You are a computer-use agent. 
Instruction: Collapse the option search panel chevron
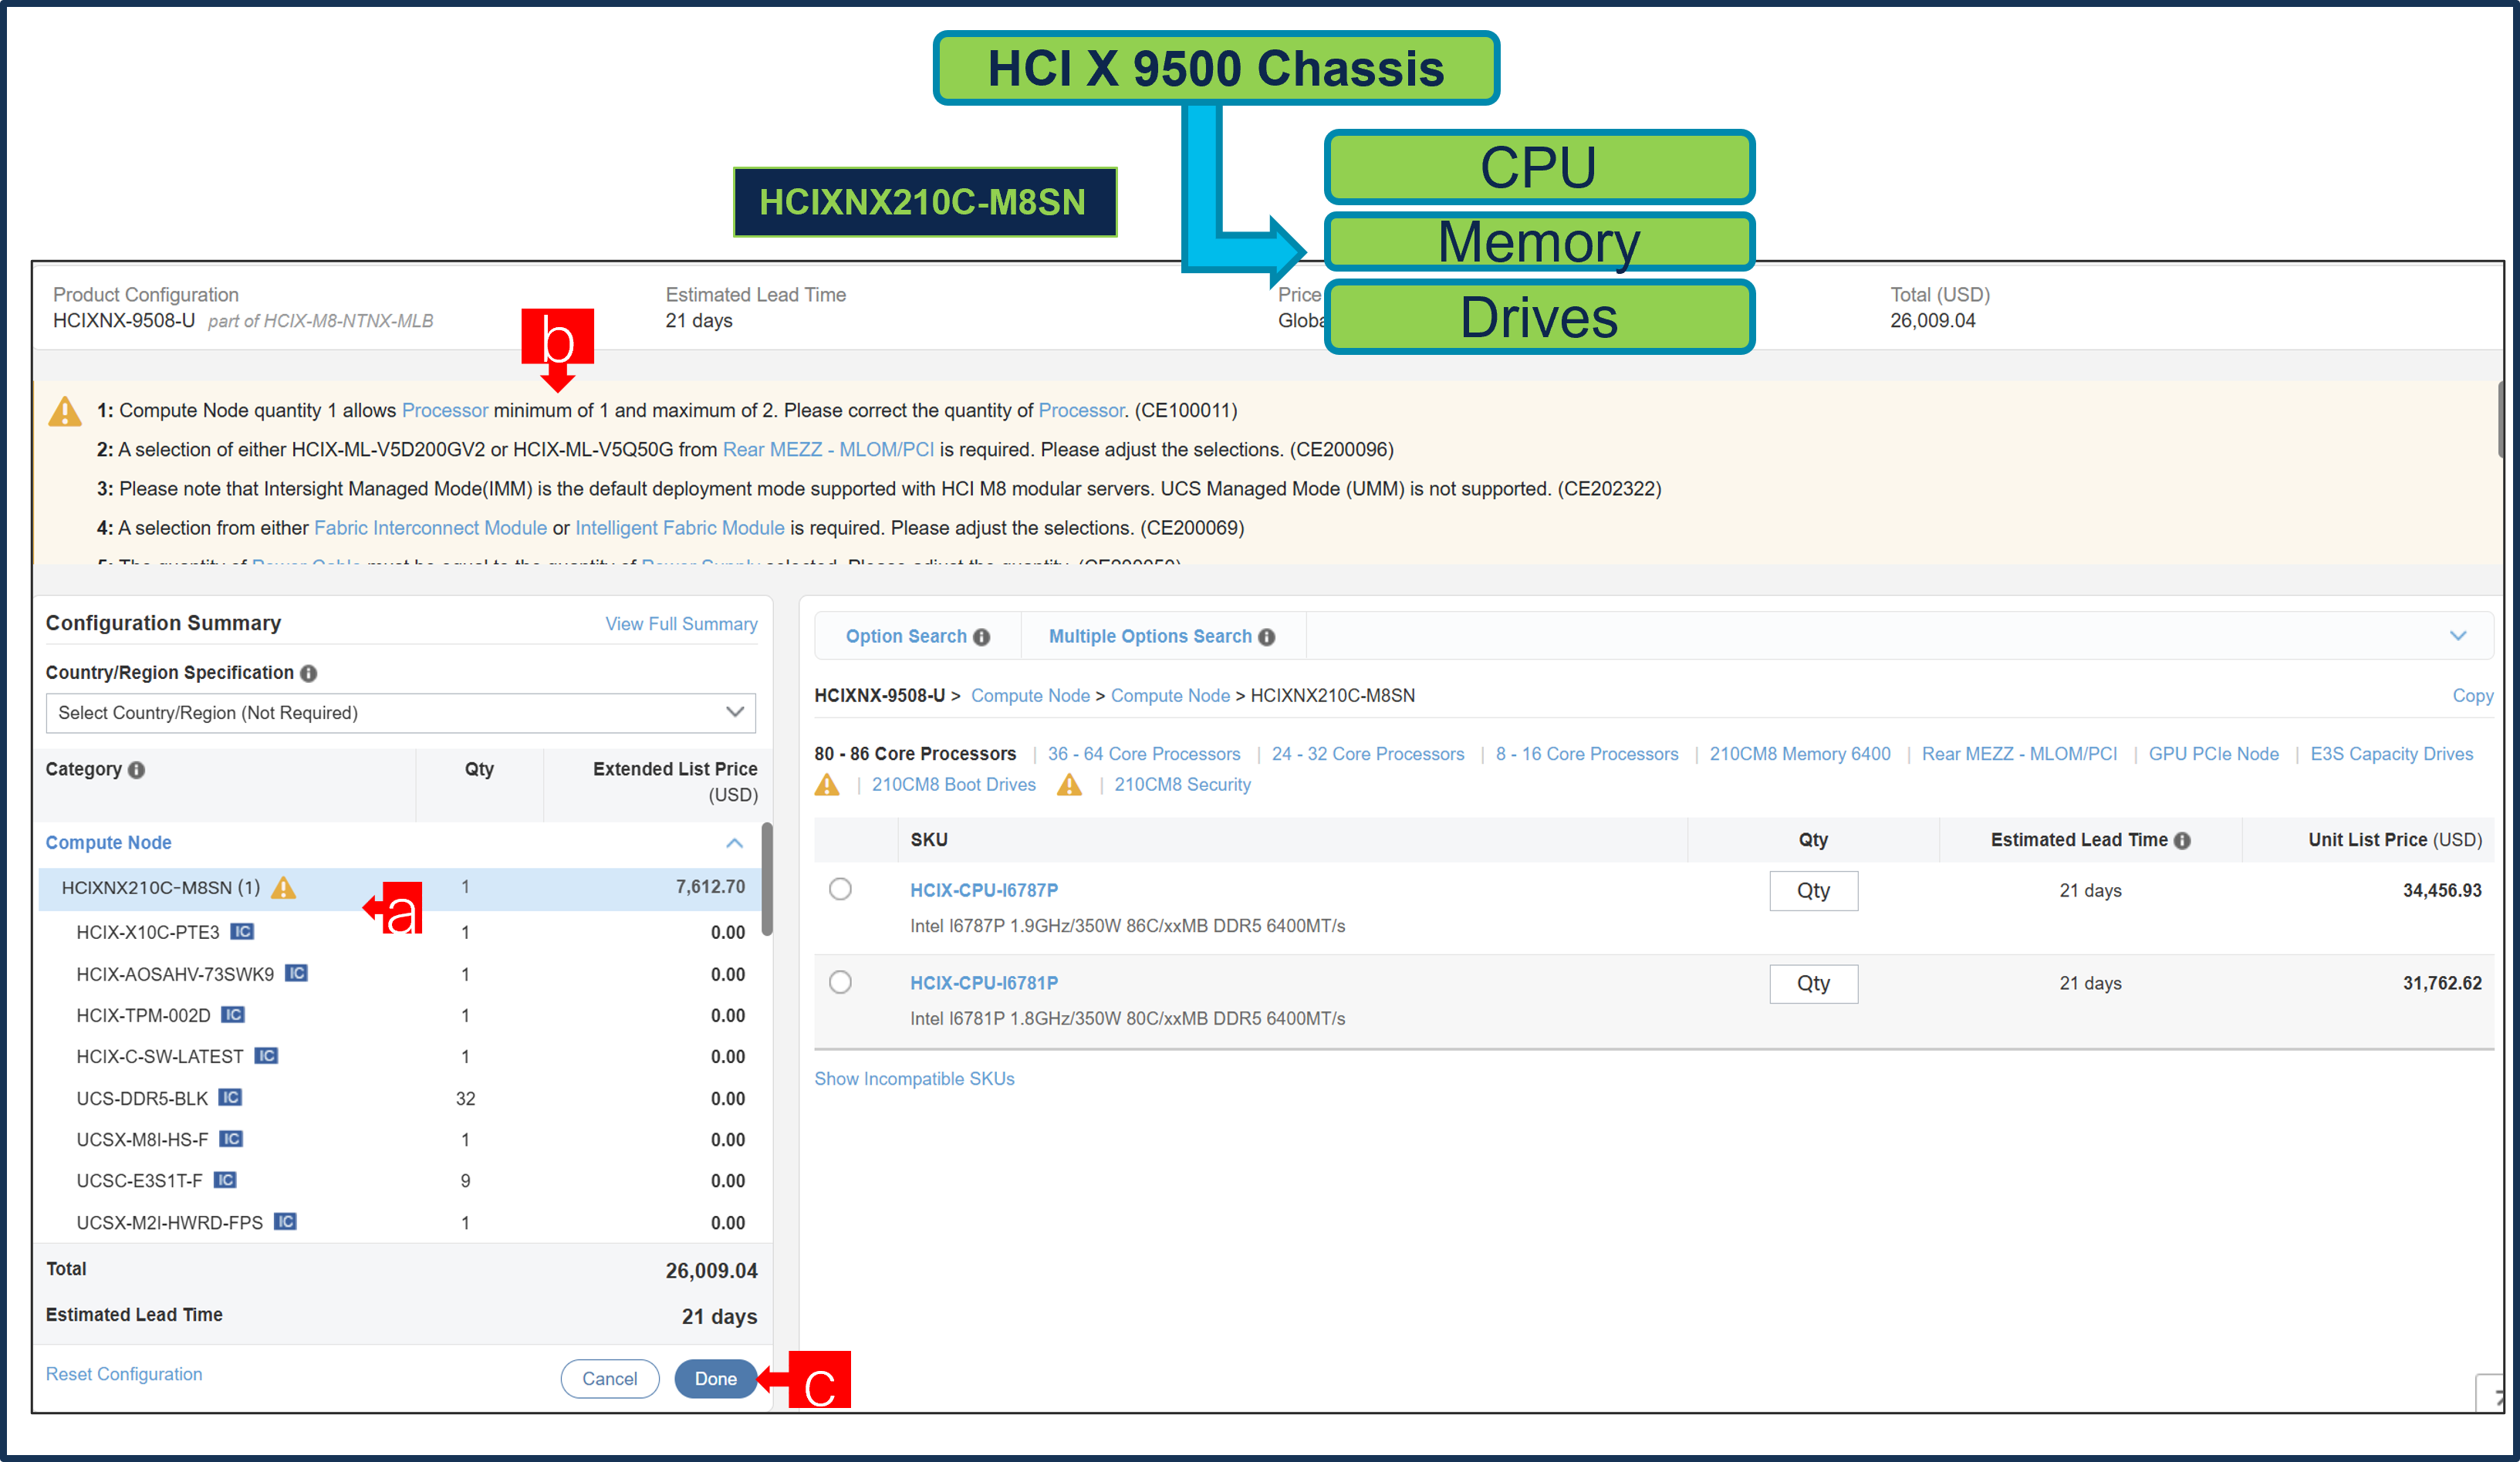pyautogui.click(x=2459, y=636)
